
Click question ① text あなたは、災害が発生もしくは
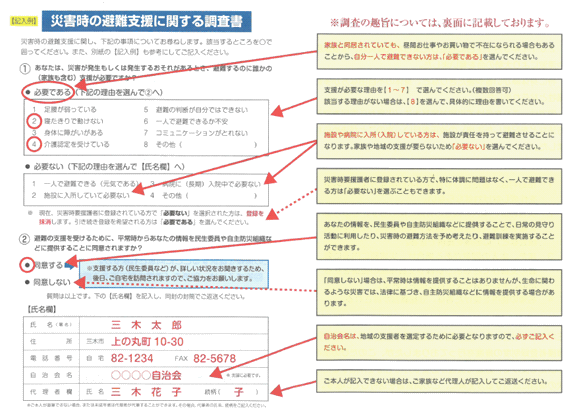click(153, 73)
